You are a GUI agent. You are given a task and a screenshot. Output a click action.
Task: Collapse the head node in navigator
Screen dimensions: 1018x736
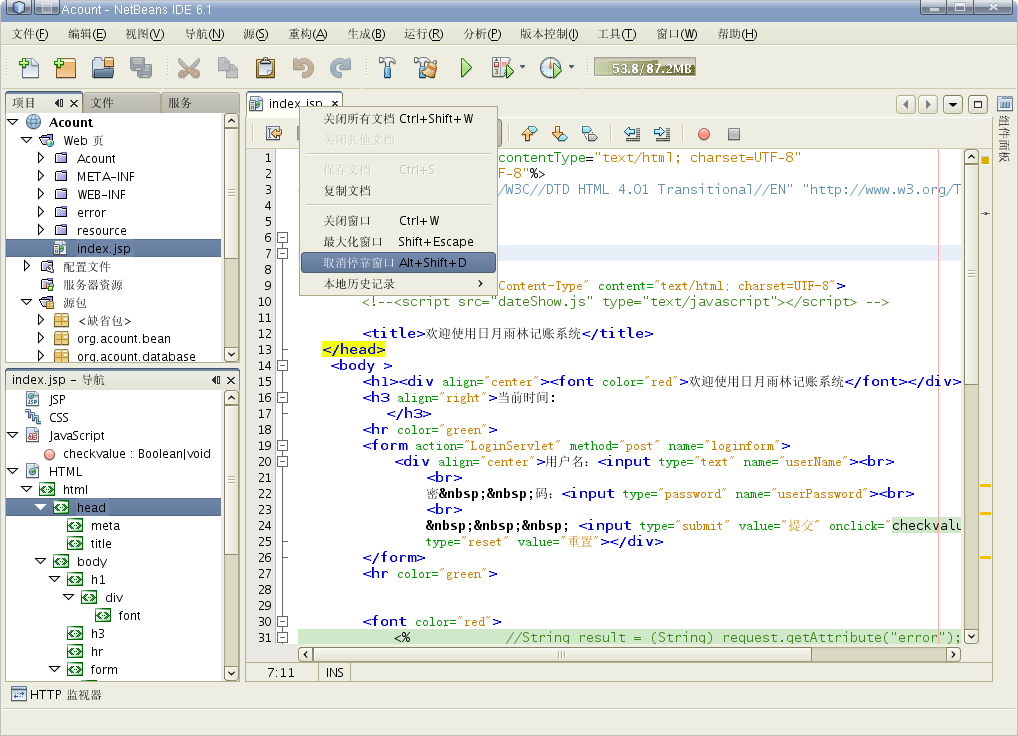click(x=41, y=507)
